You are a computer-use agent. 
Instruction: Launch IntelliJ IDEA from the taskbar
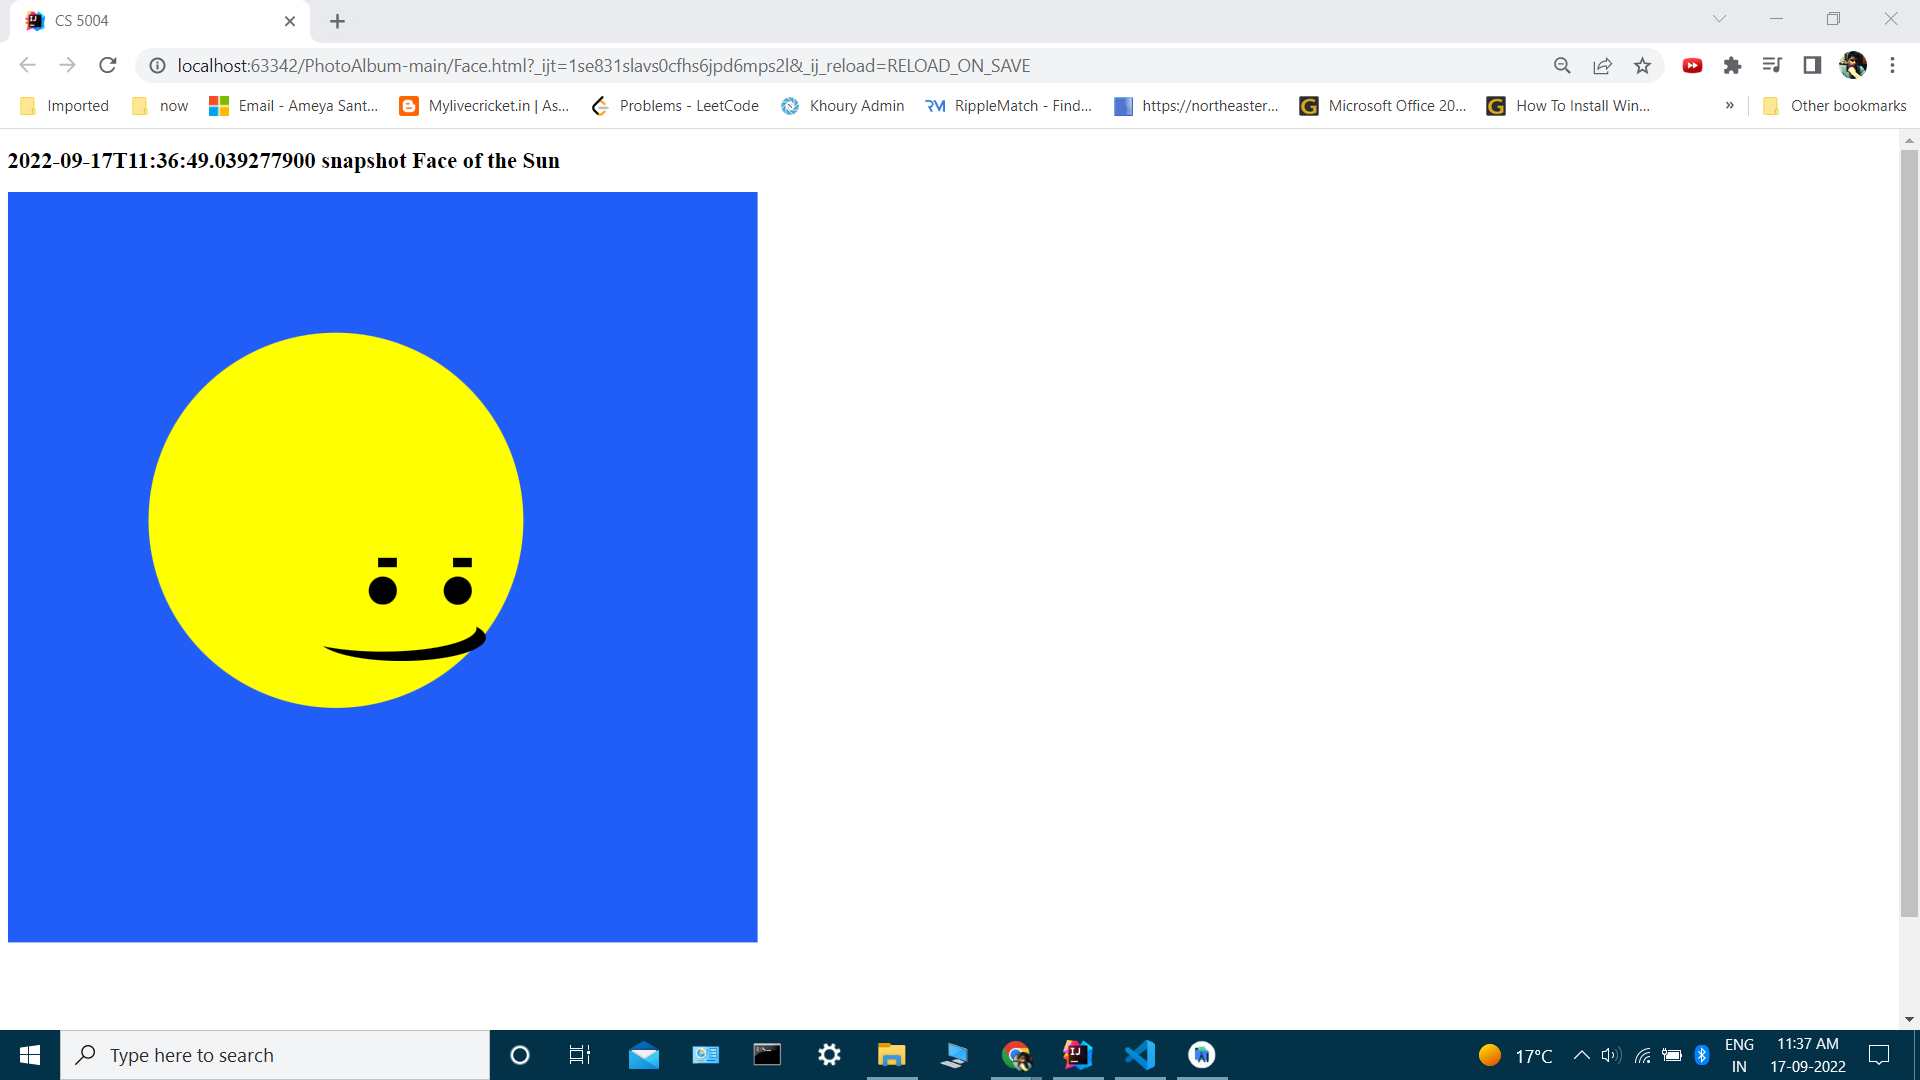(x=1078, y=1055)
